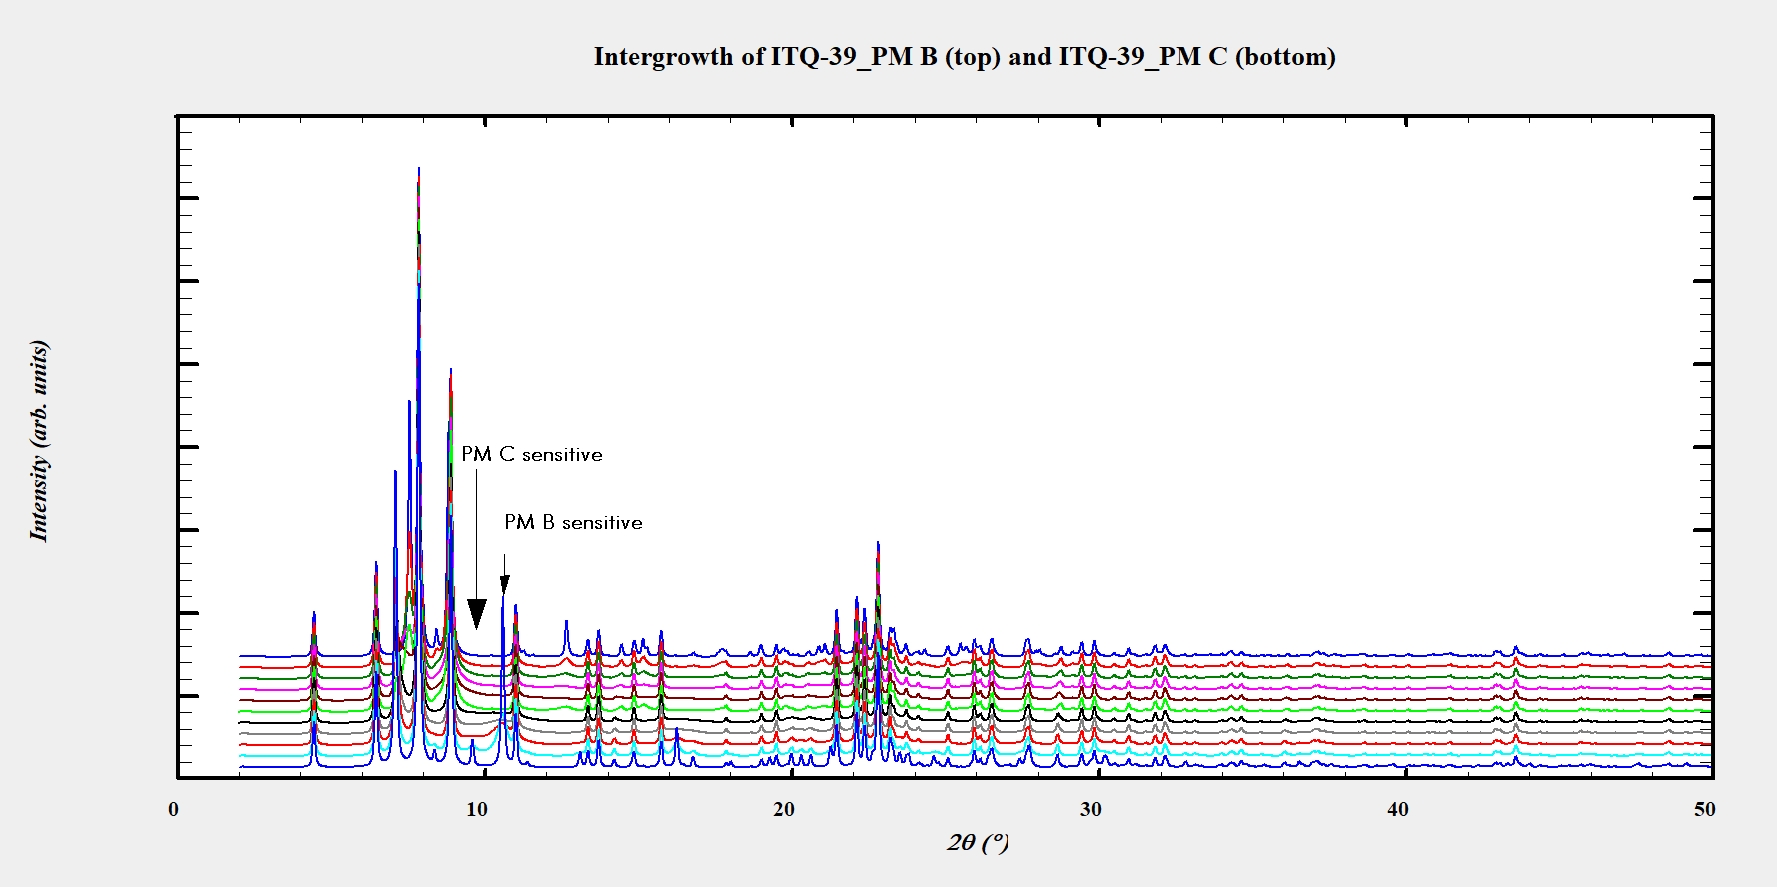Select the 'PM B sensitive' annotation label

[x=573, y=523]
